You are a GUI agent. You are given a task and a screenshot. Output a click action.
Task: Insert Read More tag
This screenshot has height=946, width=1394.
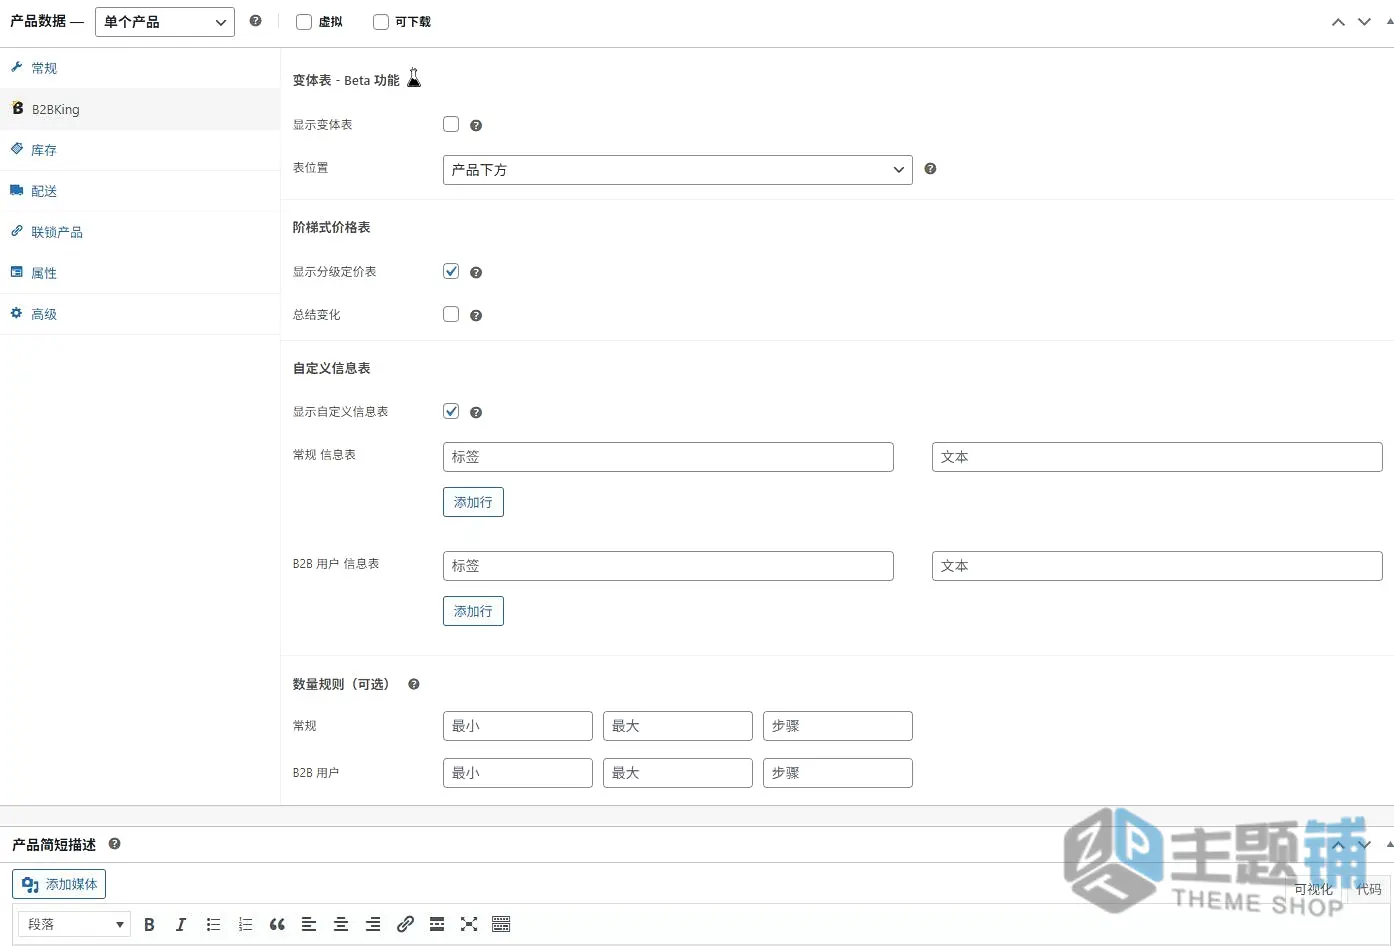[437, 924]
